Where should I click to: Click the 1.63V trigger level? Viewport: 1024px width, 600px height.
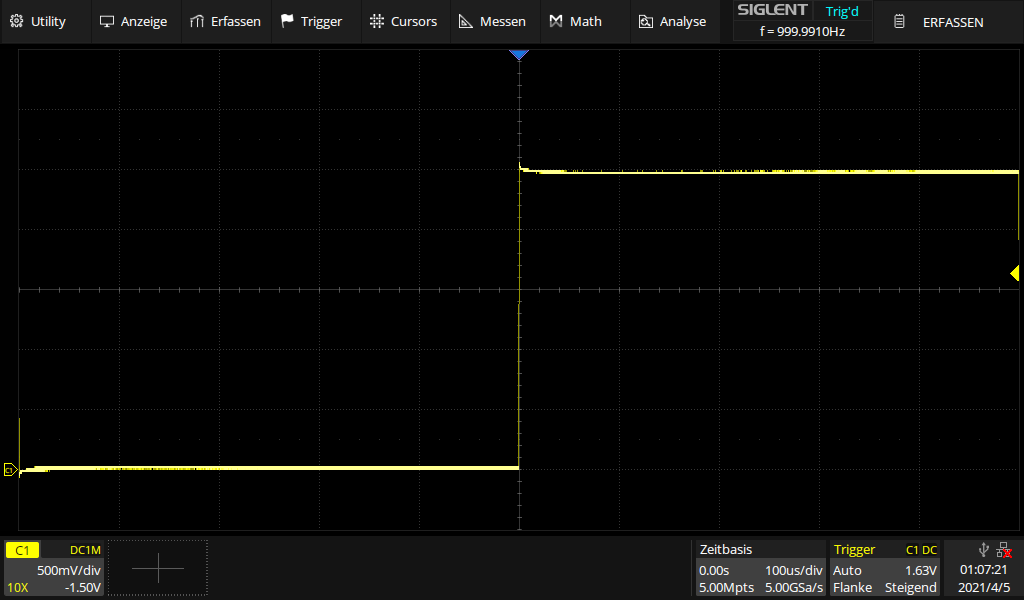[x=921, y=570]
